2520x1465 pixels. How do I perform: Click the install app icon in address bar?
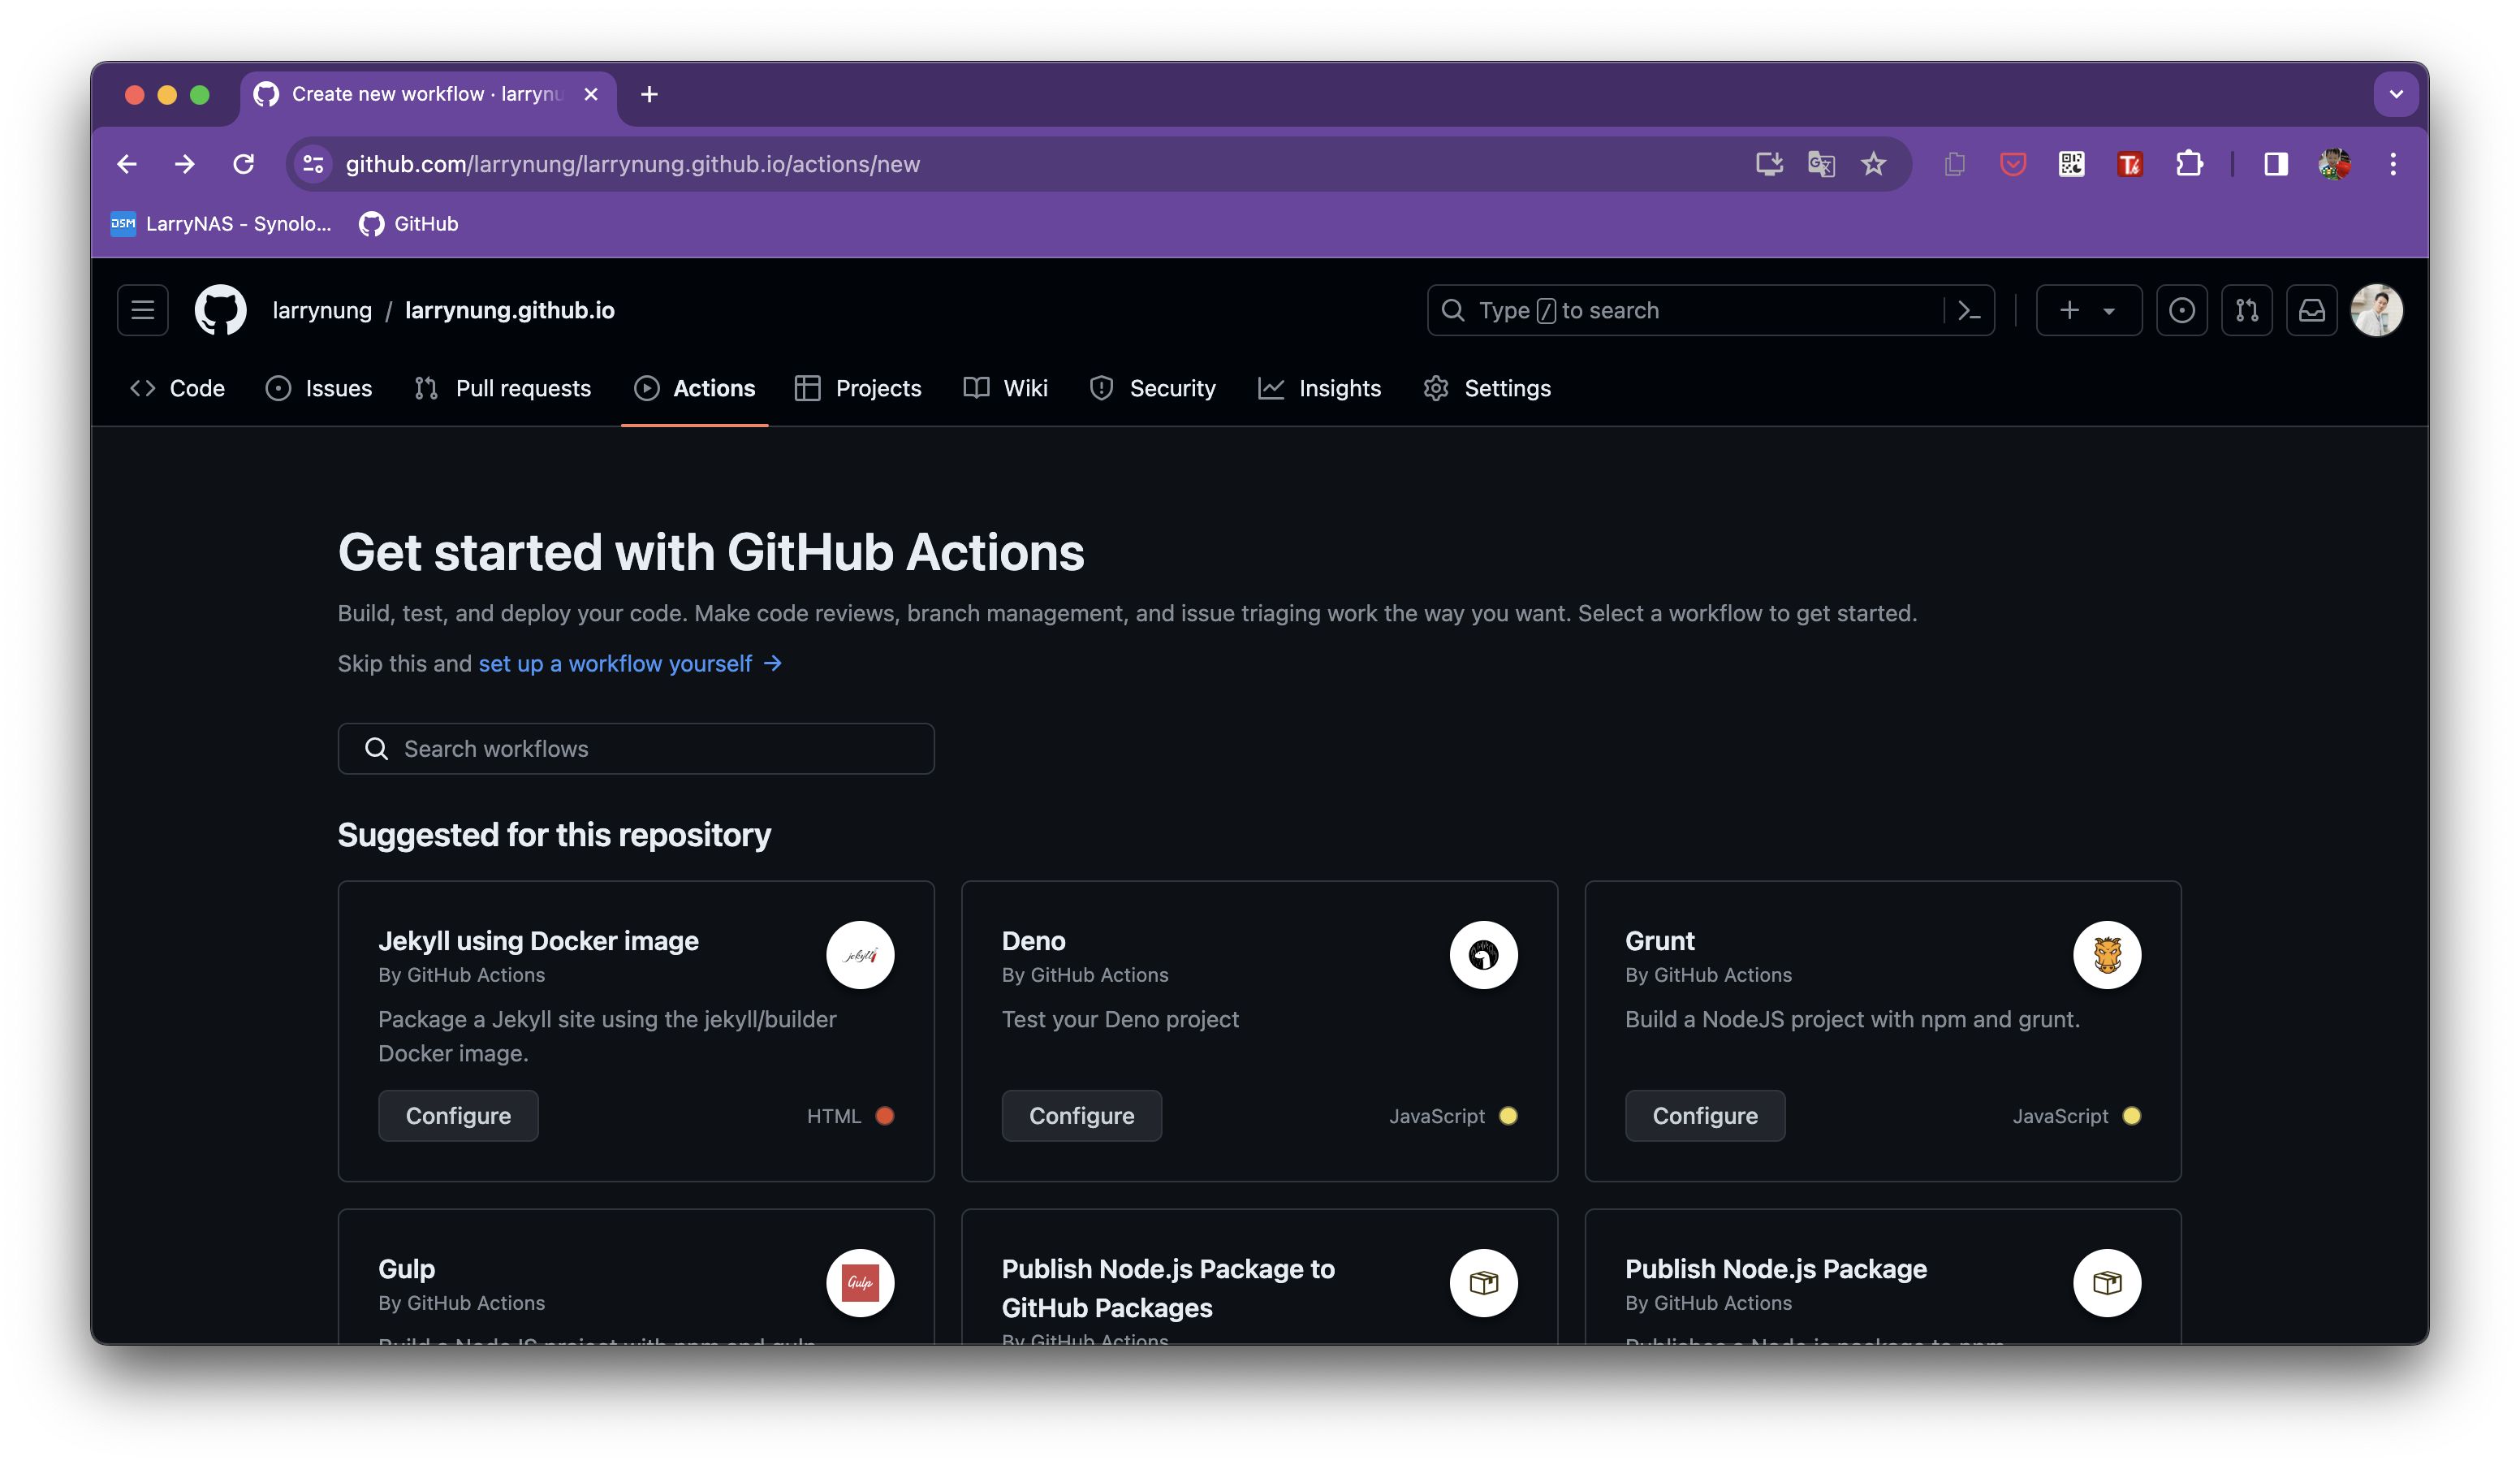pyautogui.click(x=1769, y=164)
